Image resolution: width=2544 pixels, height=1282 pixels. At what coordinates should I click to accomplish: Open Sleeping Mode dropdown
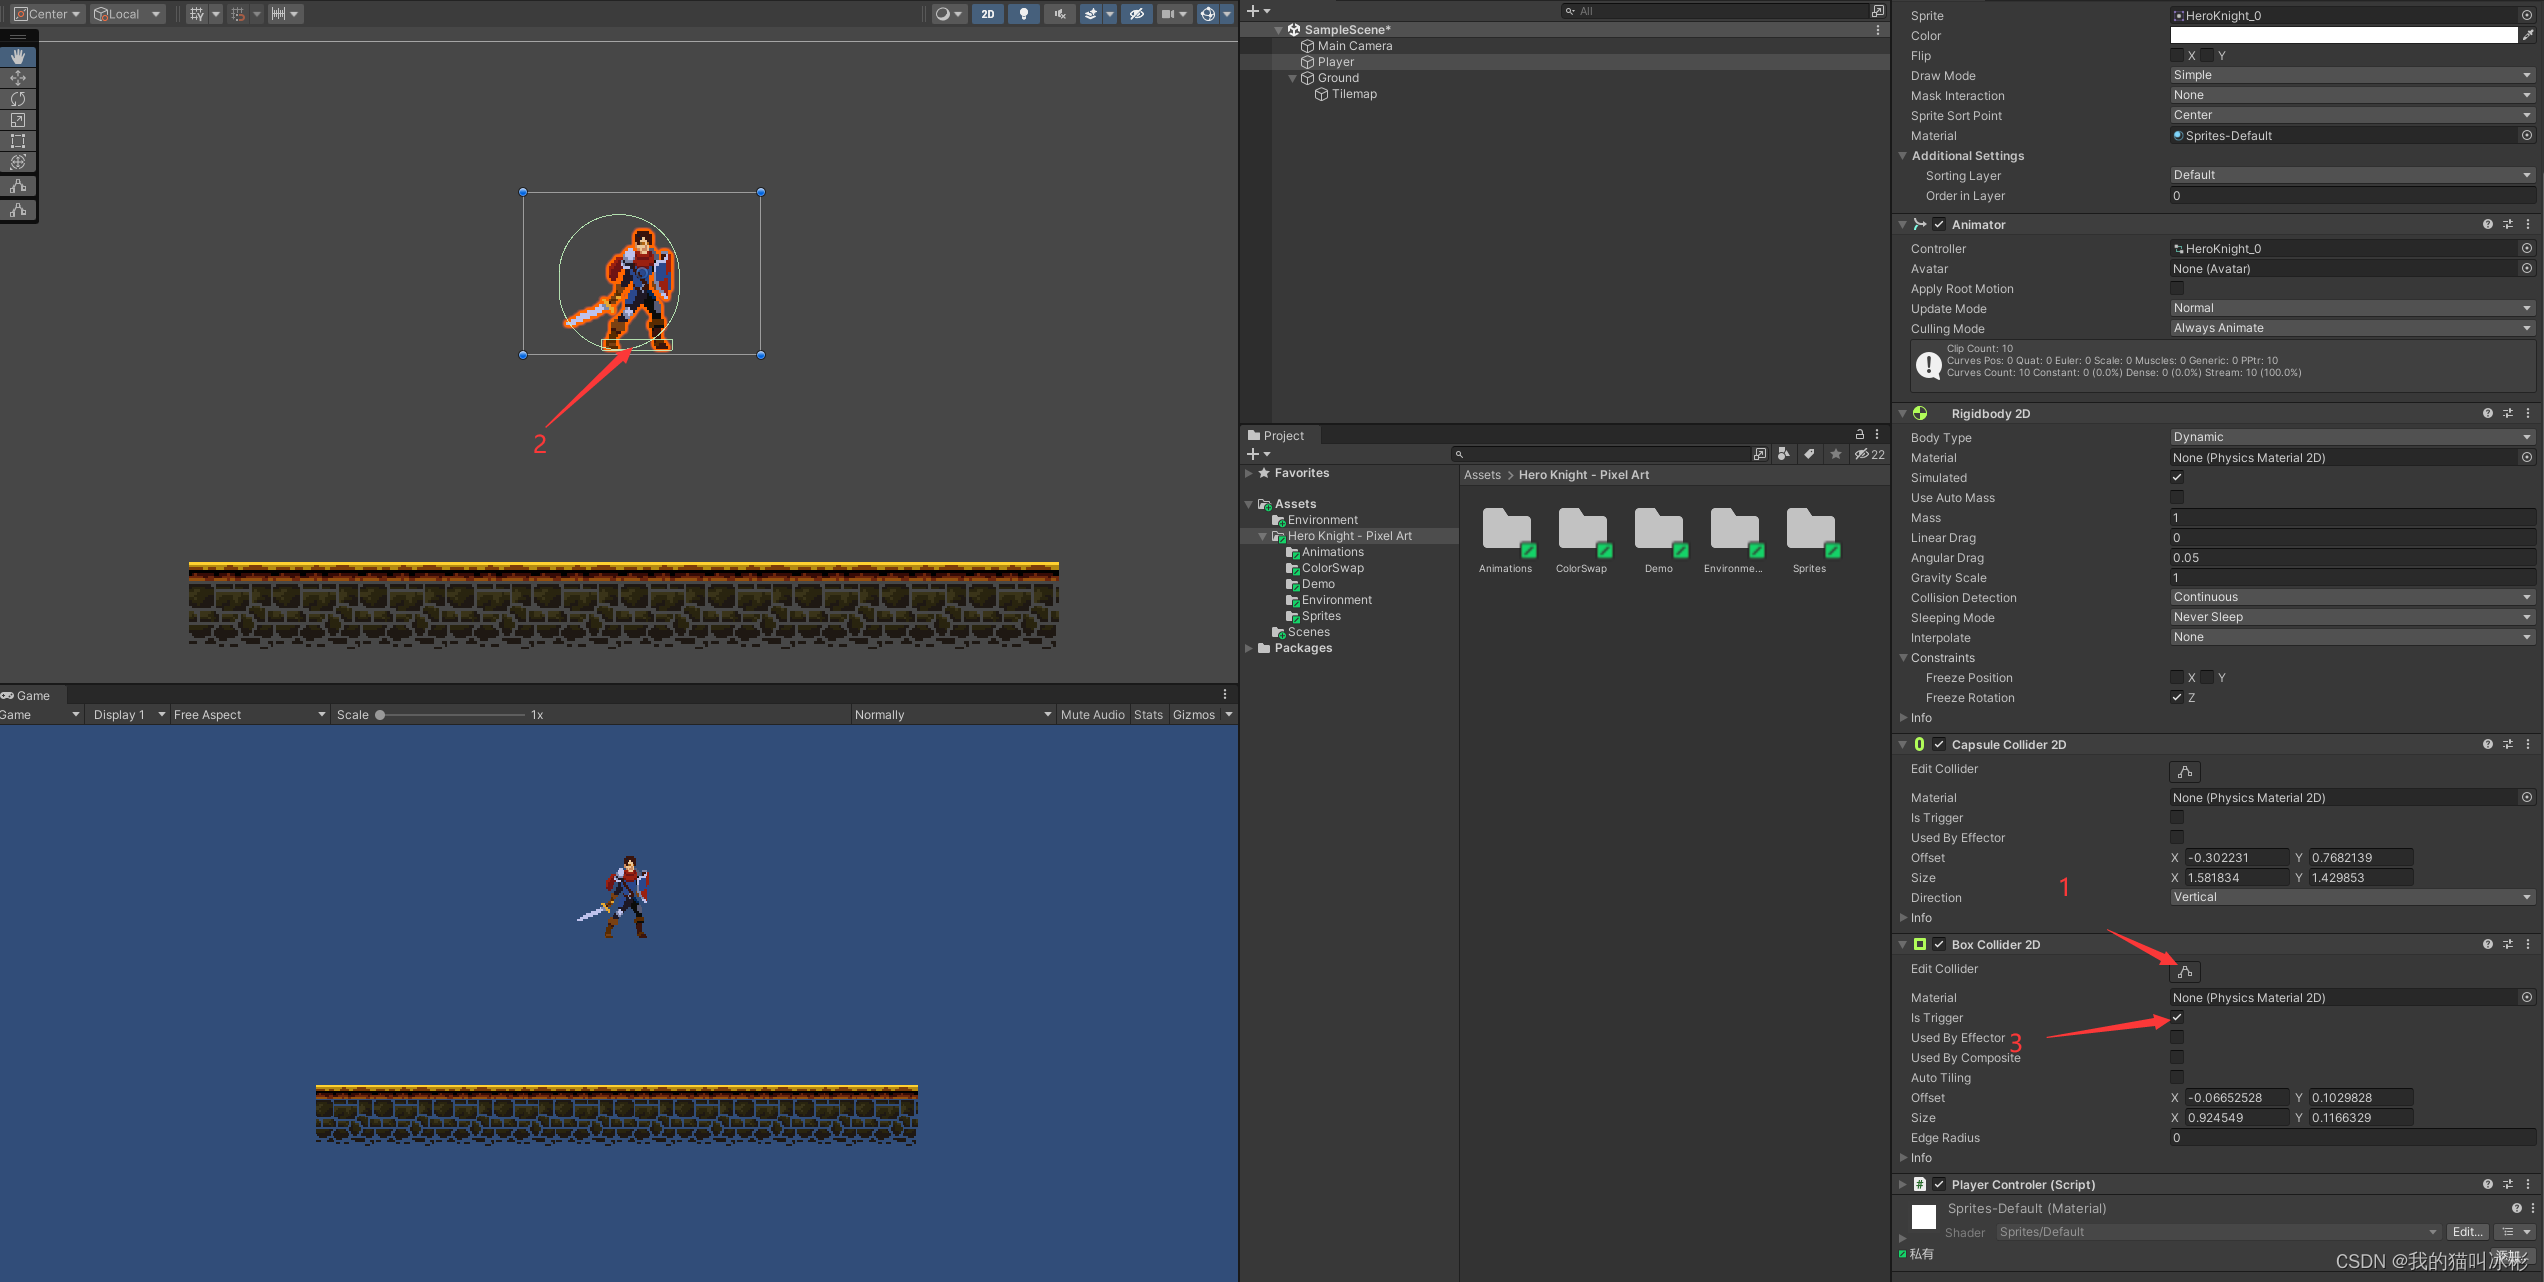2352,617
